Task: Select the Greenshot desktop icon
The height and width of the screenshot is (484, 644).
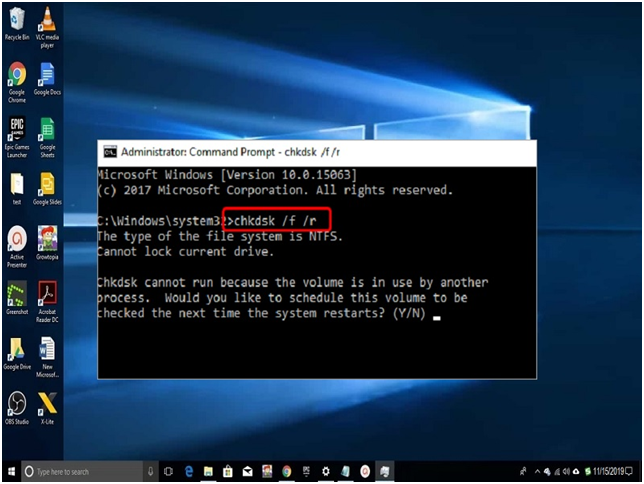Action: click(x=17, y=298)
